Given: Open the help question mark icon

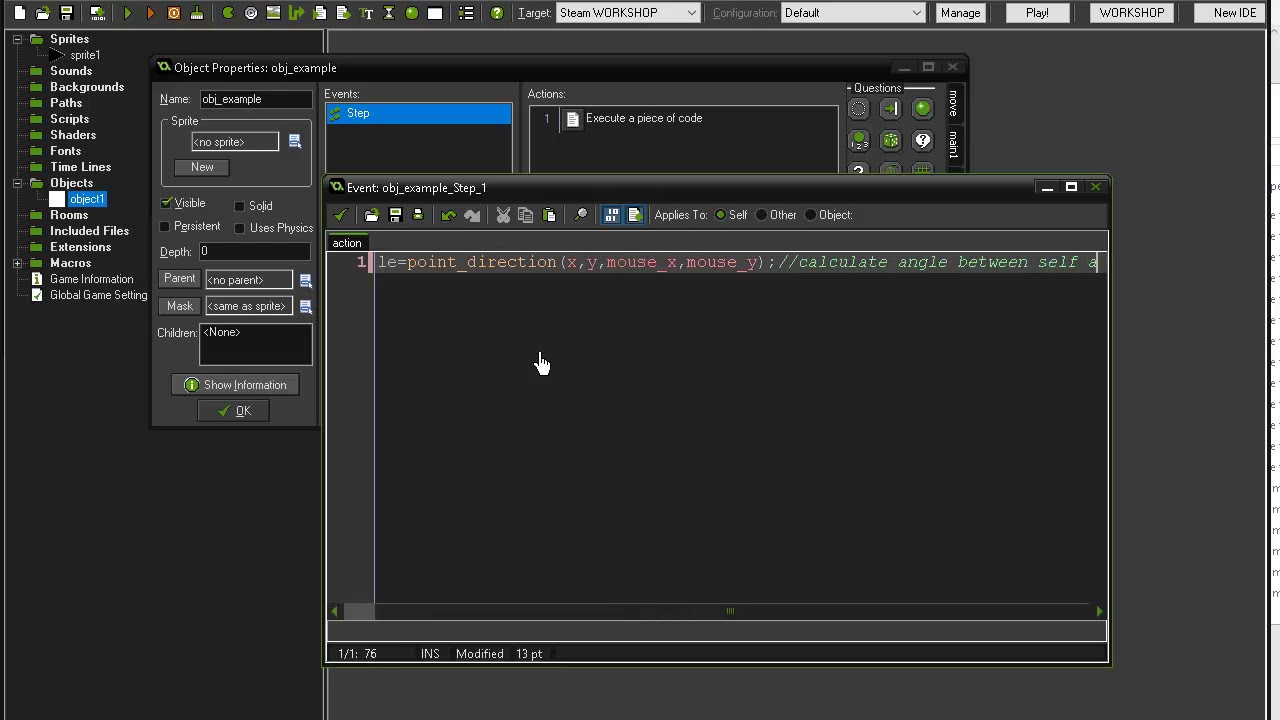Looking at the screenshot, I should [497, 13].
